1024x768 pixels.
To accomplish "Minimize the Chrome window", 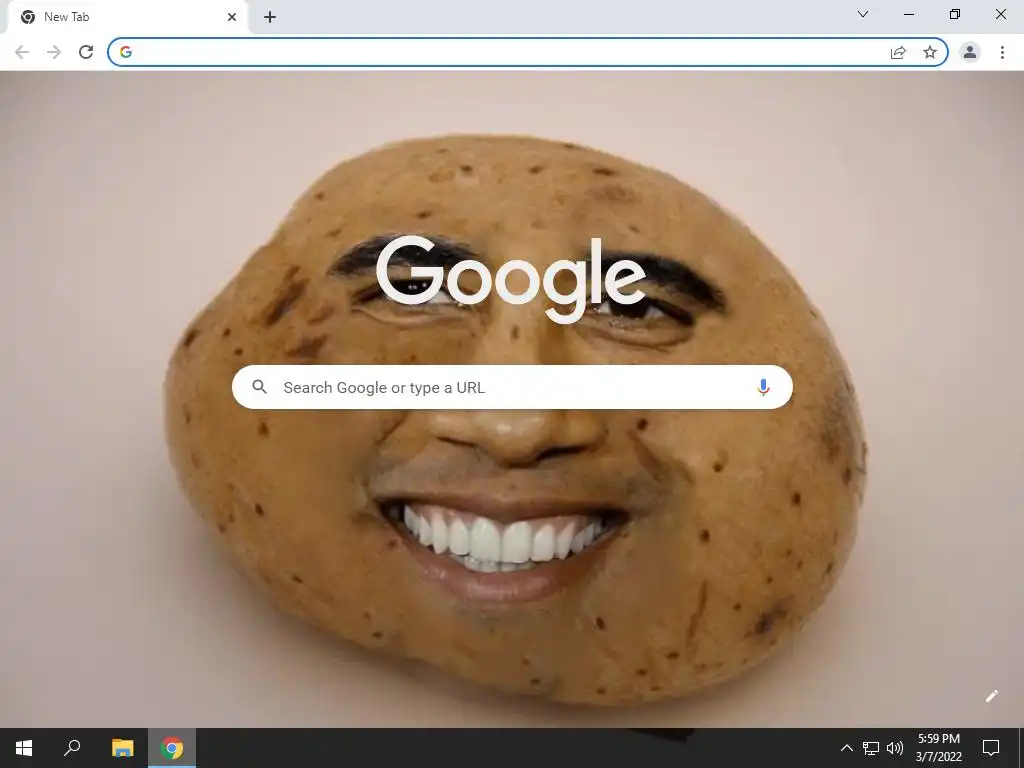I will [x=908, y=14].
